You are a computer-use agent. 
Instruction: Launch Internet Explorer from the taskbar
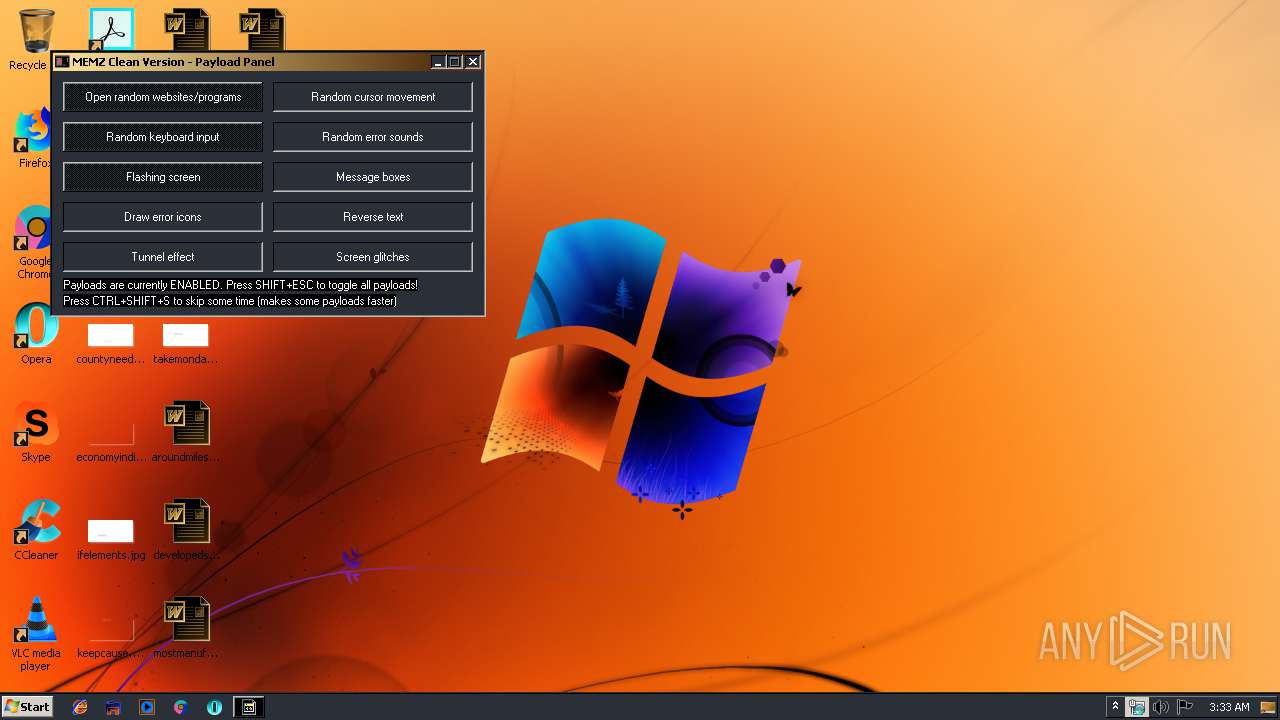tap(80, 707)
